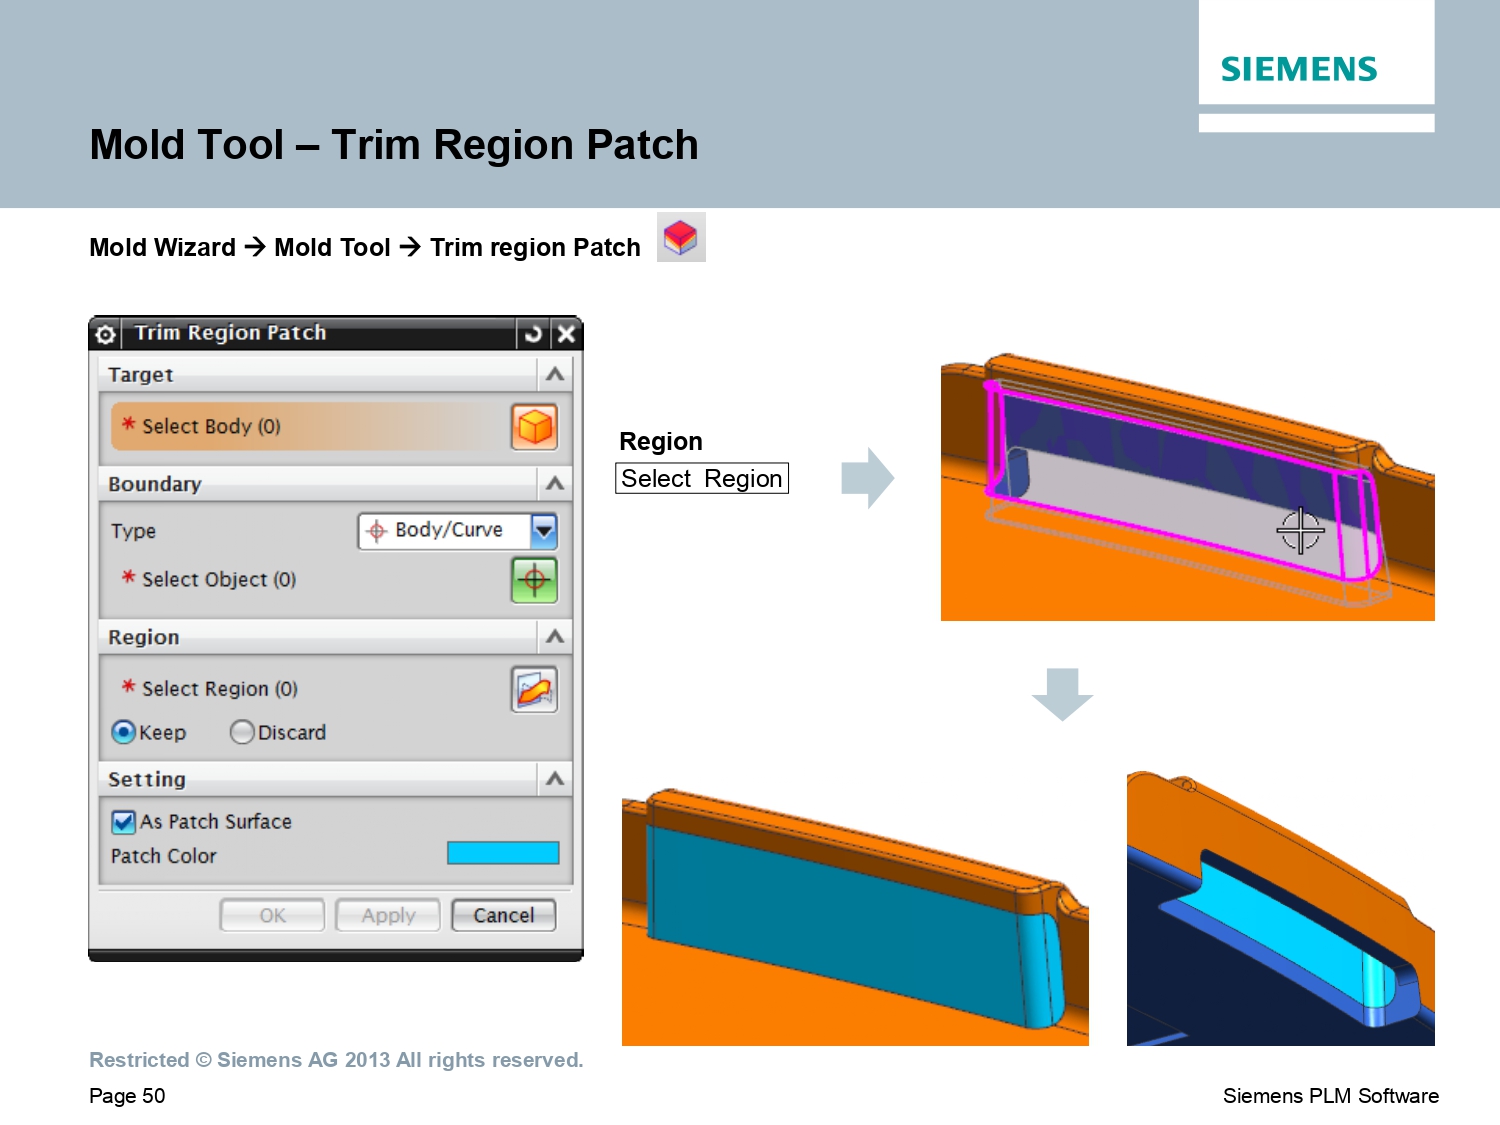The image size is (1500, 1125).
Task: Click the Cancel button
Action: 504,915
